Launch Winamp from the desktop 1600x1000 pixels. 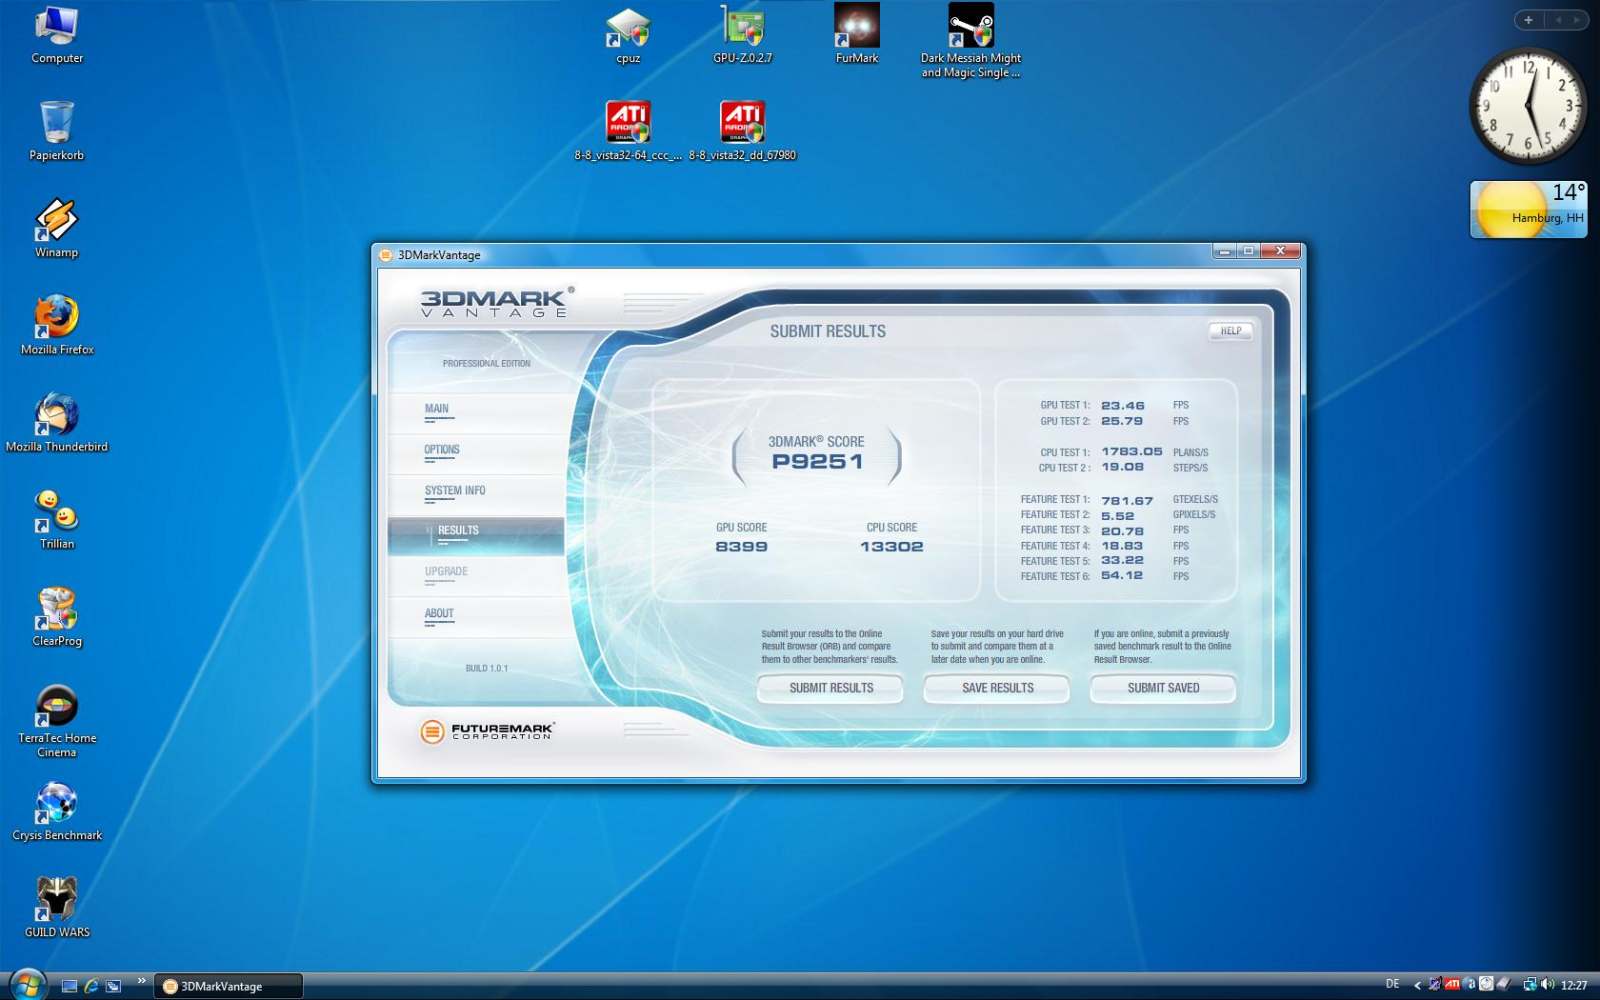tap(57, 228)
